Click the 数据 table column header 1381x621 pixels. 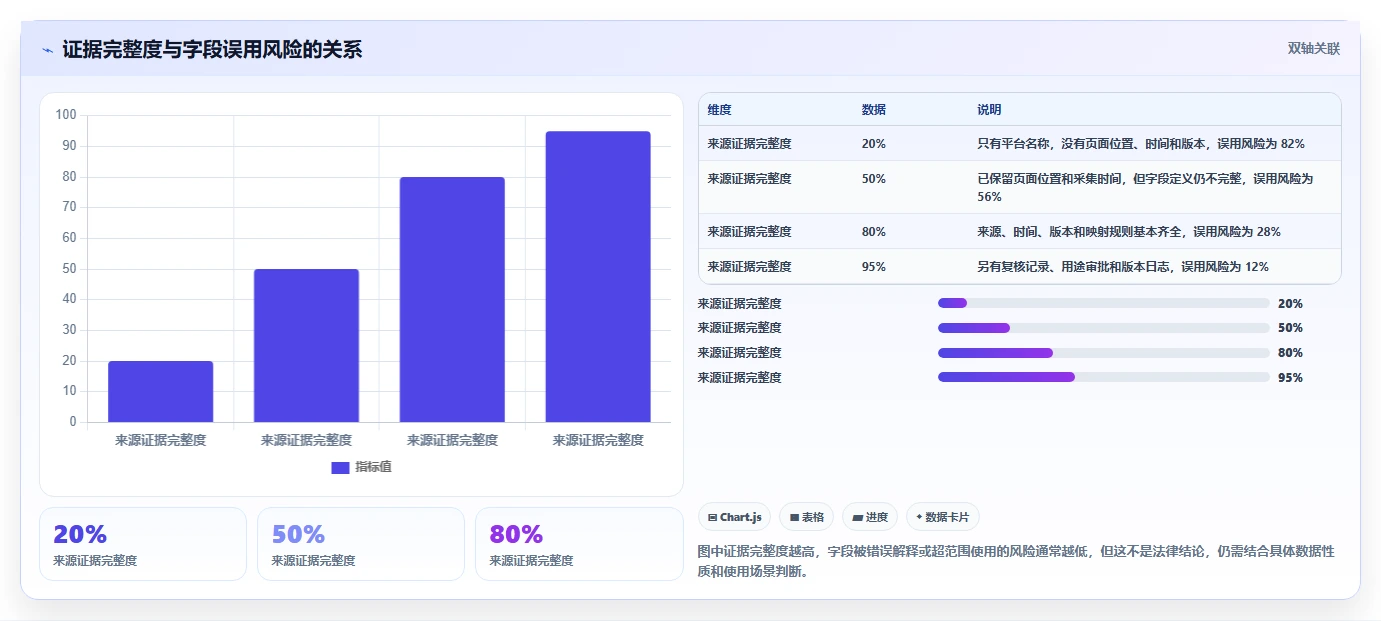[x=873, y=110]
